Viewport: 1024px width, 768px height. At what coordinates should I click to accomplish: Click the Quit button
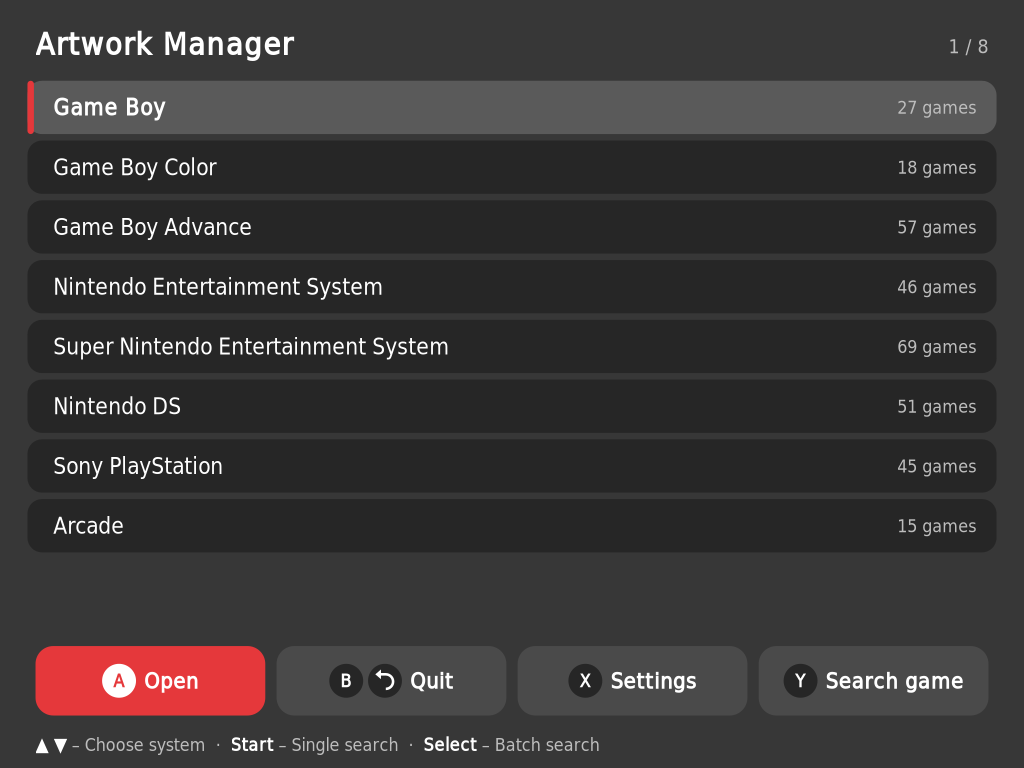(391, 680)
